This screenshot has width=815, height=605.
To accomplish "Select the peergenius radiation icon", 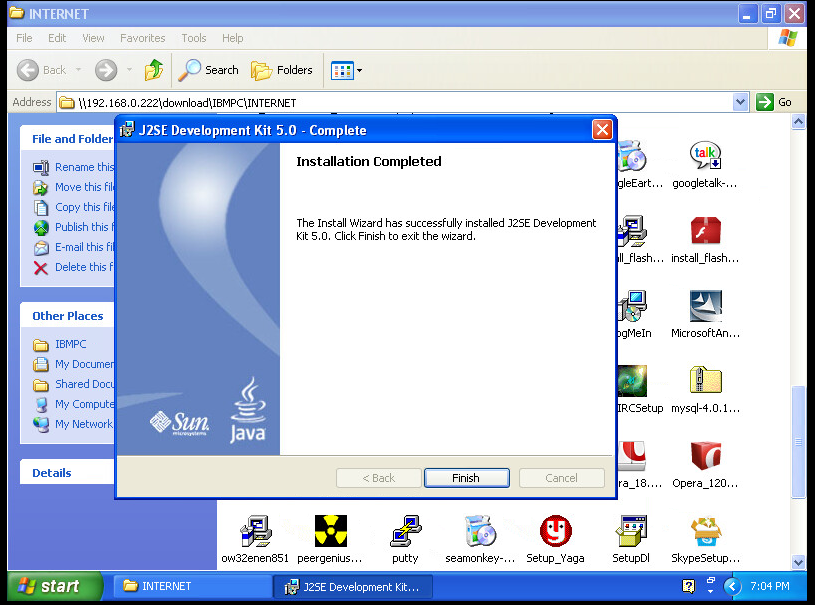I will click(331, 531).
